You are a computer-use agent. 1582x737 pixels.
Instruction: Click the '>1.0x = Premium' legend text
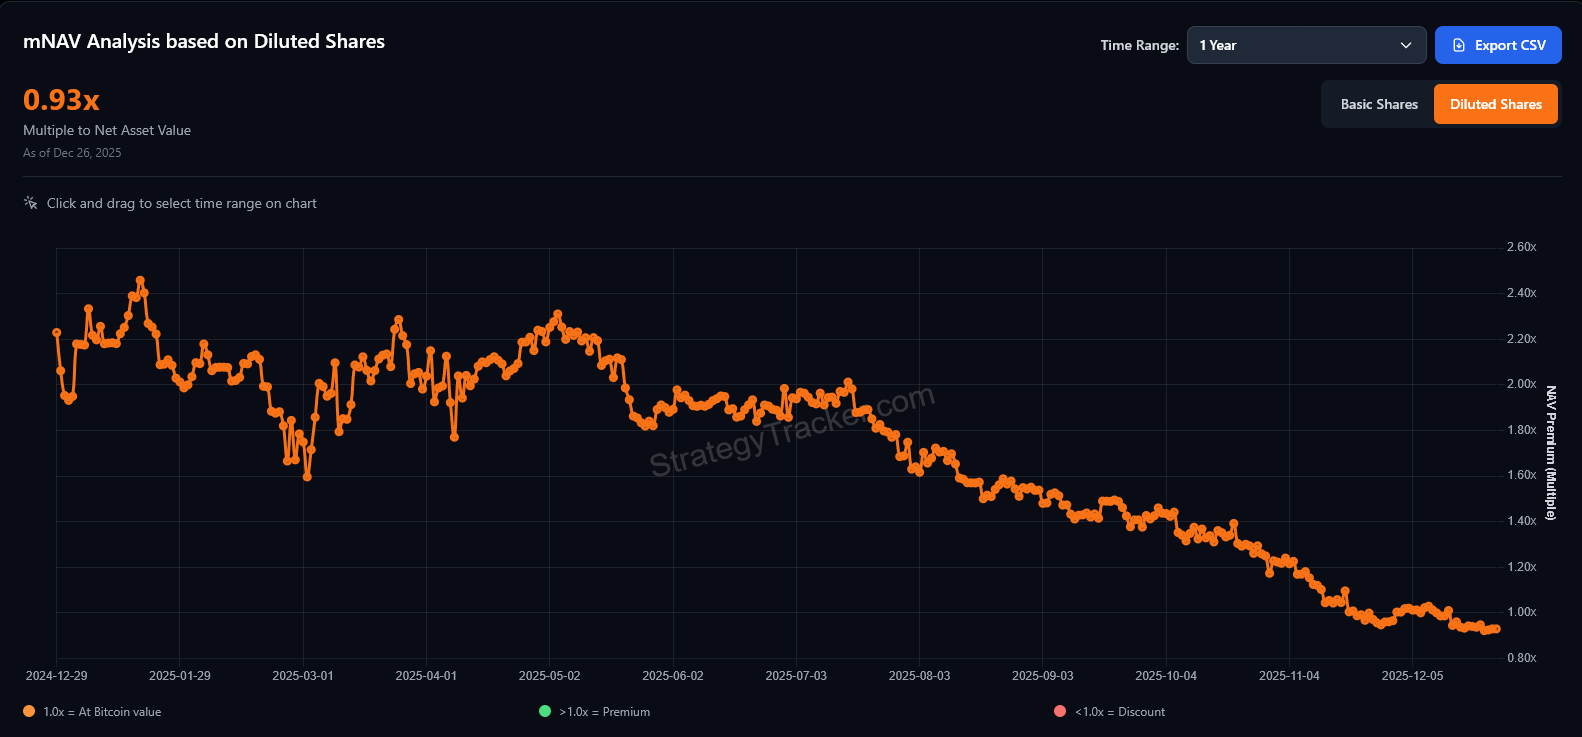(x=604, y=712)
